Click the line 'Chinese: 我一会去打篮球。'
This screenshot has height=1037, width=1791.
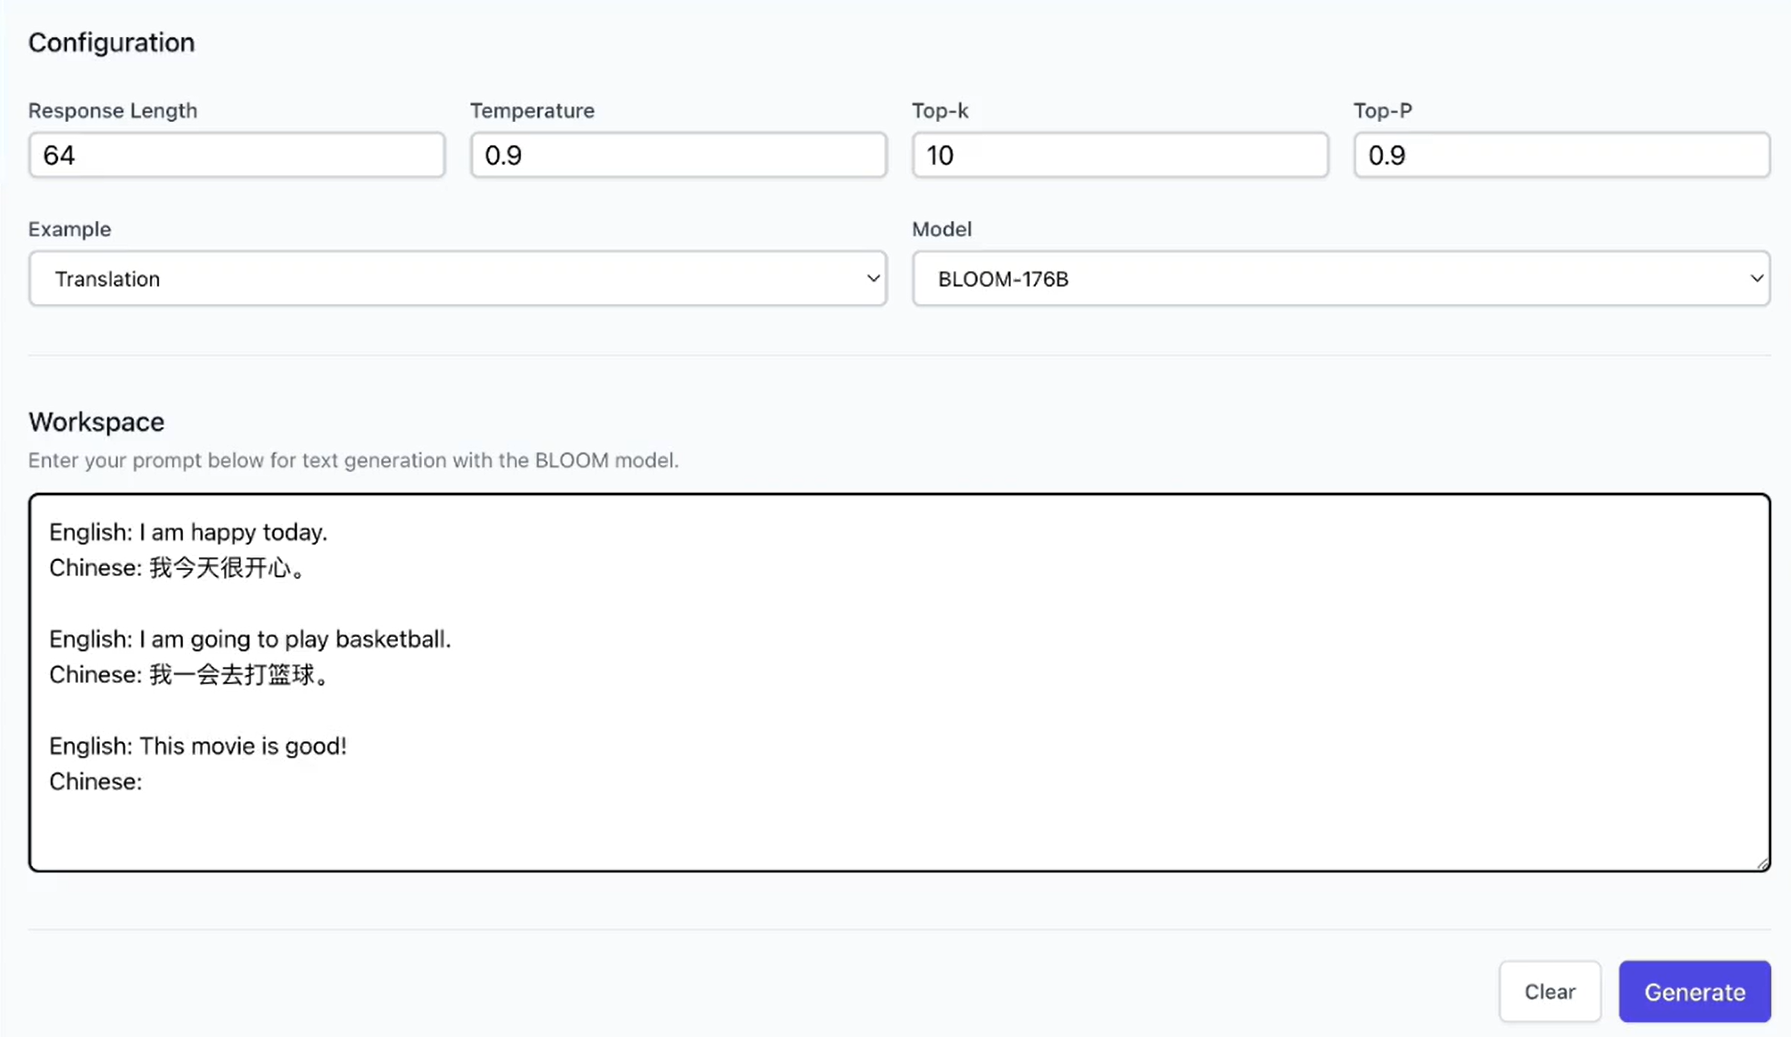tap(192, 675)
